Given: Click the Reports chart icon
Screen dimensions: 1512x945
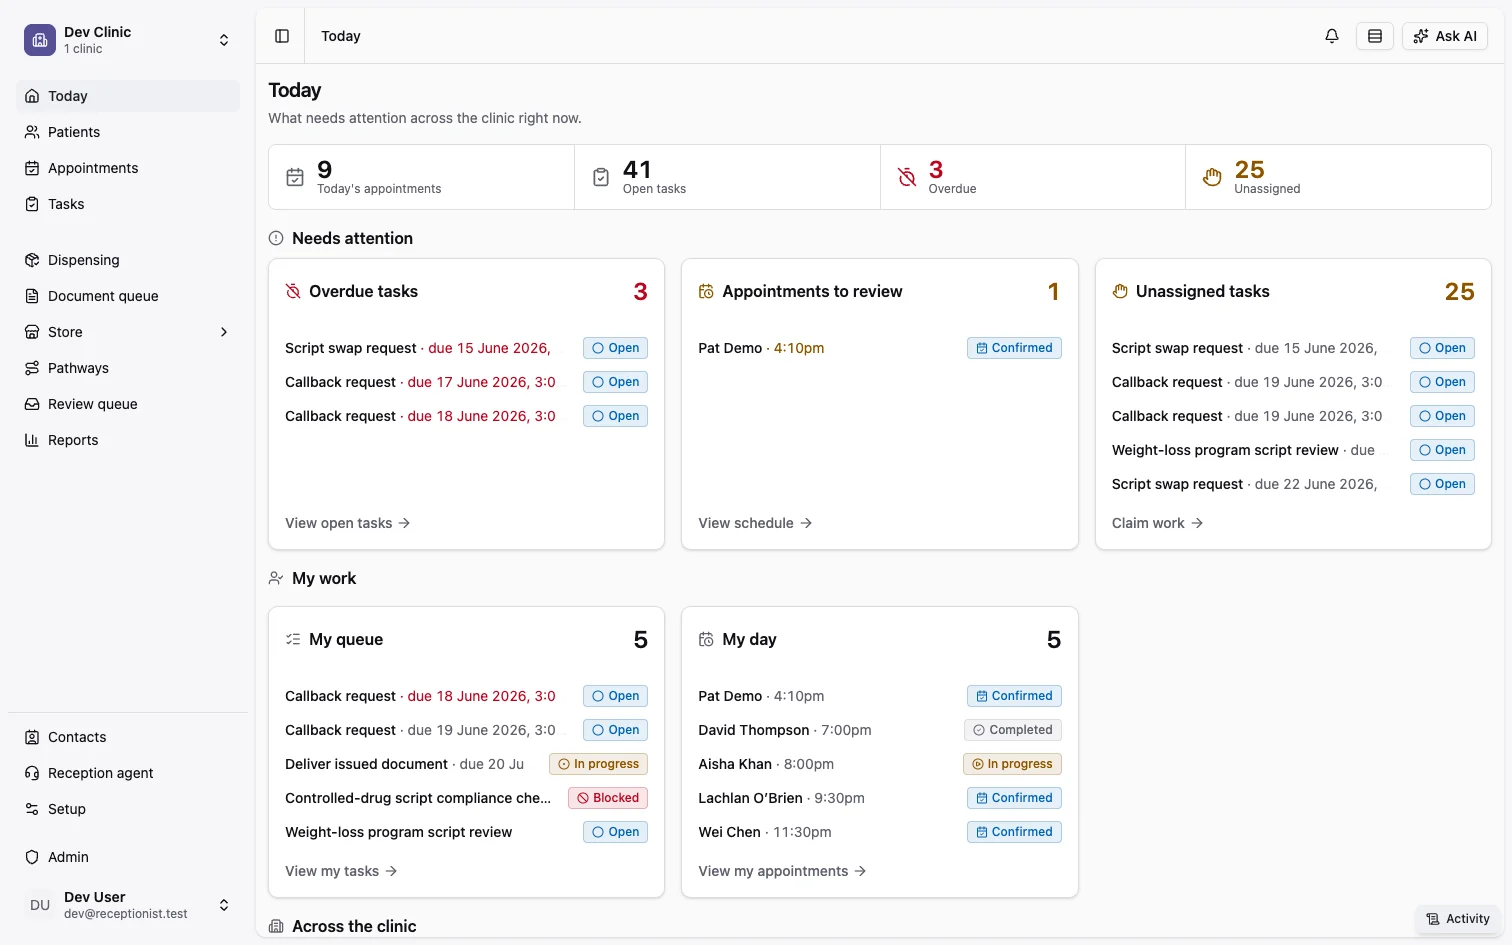Looking at the screenshot, I should coord(32,440).
